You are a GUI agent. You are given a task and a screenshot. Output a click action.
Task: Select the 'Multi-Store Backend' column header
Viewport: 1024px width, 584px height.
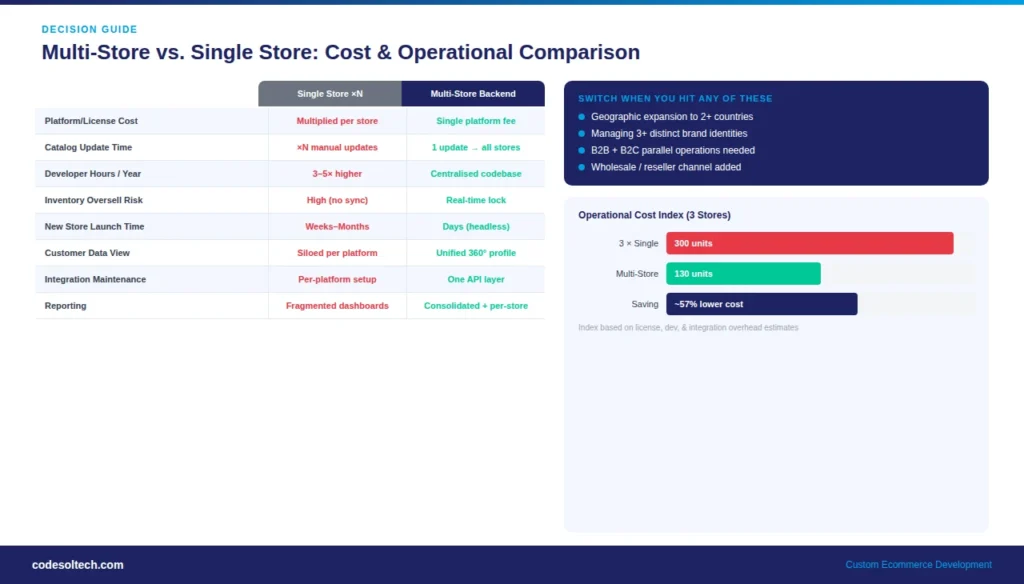(x=473, y=93)
